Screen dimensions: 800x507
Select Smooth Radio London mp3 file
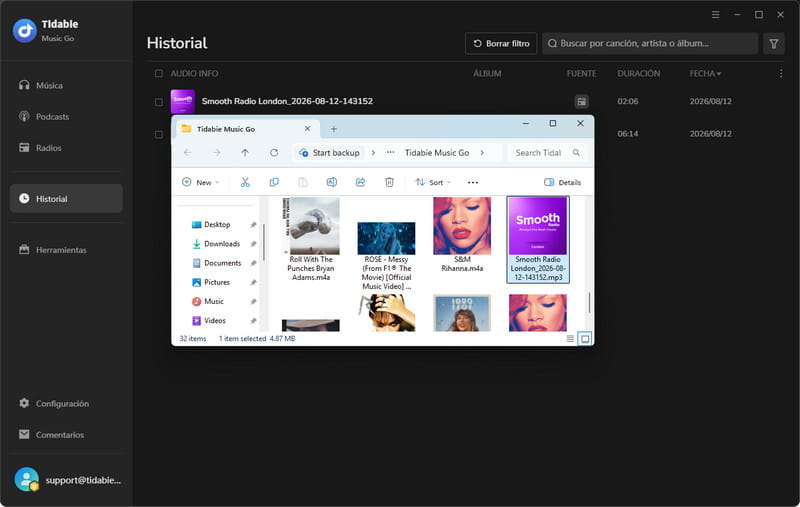pos(538,240)
